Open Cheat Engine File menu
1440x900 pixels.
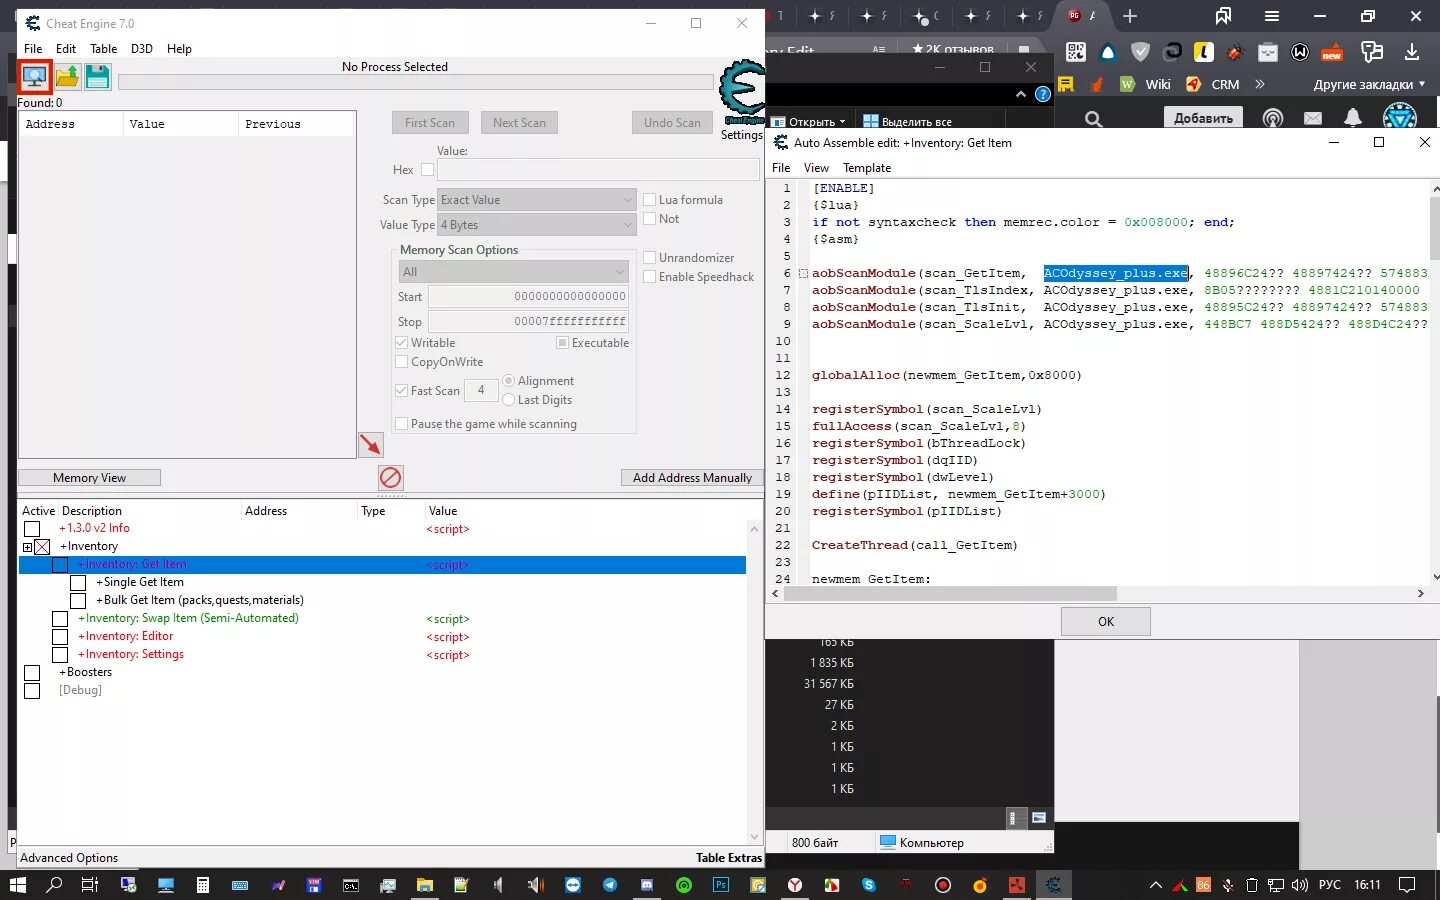pos(33,49)
